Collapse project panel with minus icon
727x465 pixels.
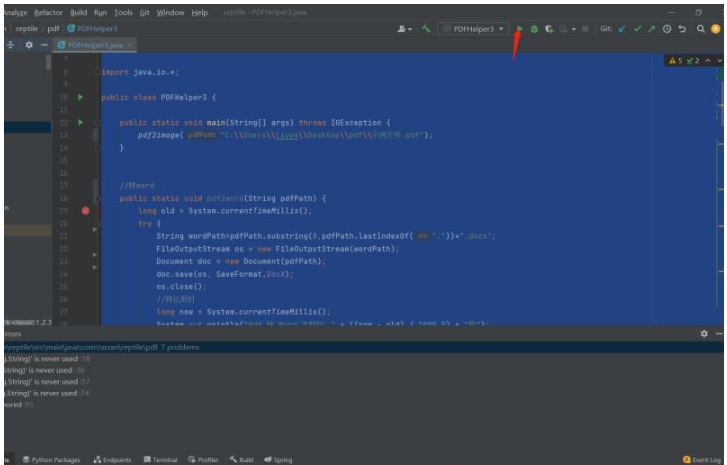coord(44,45)
